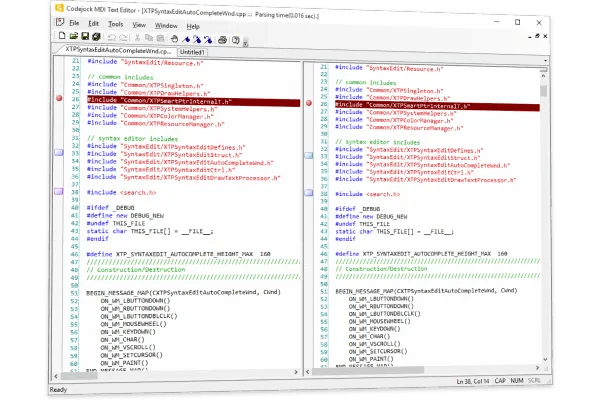The width and height of the screenshot is (600, 400).
Task: Click 'ON_WM_KEYDOWN()' in right pane
Action: coord(374,329)
